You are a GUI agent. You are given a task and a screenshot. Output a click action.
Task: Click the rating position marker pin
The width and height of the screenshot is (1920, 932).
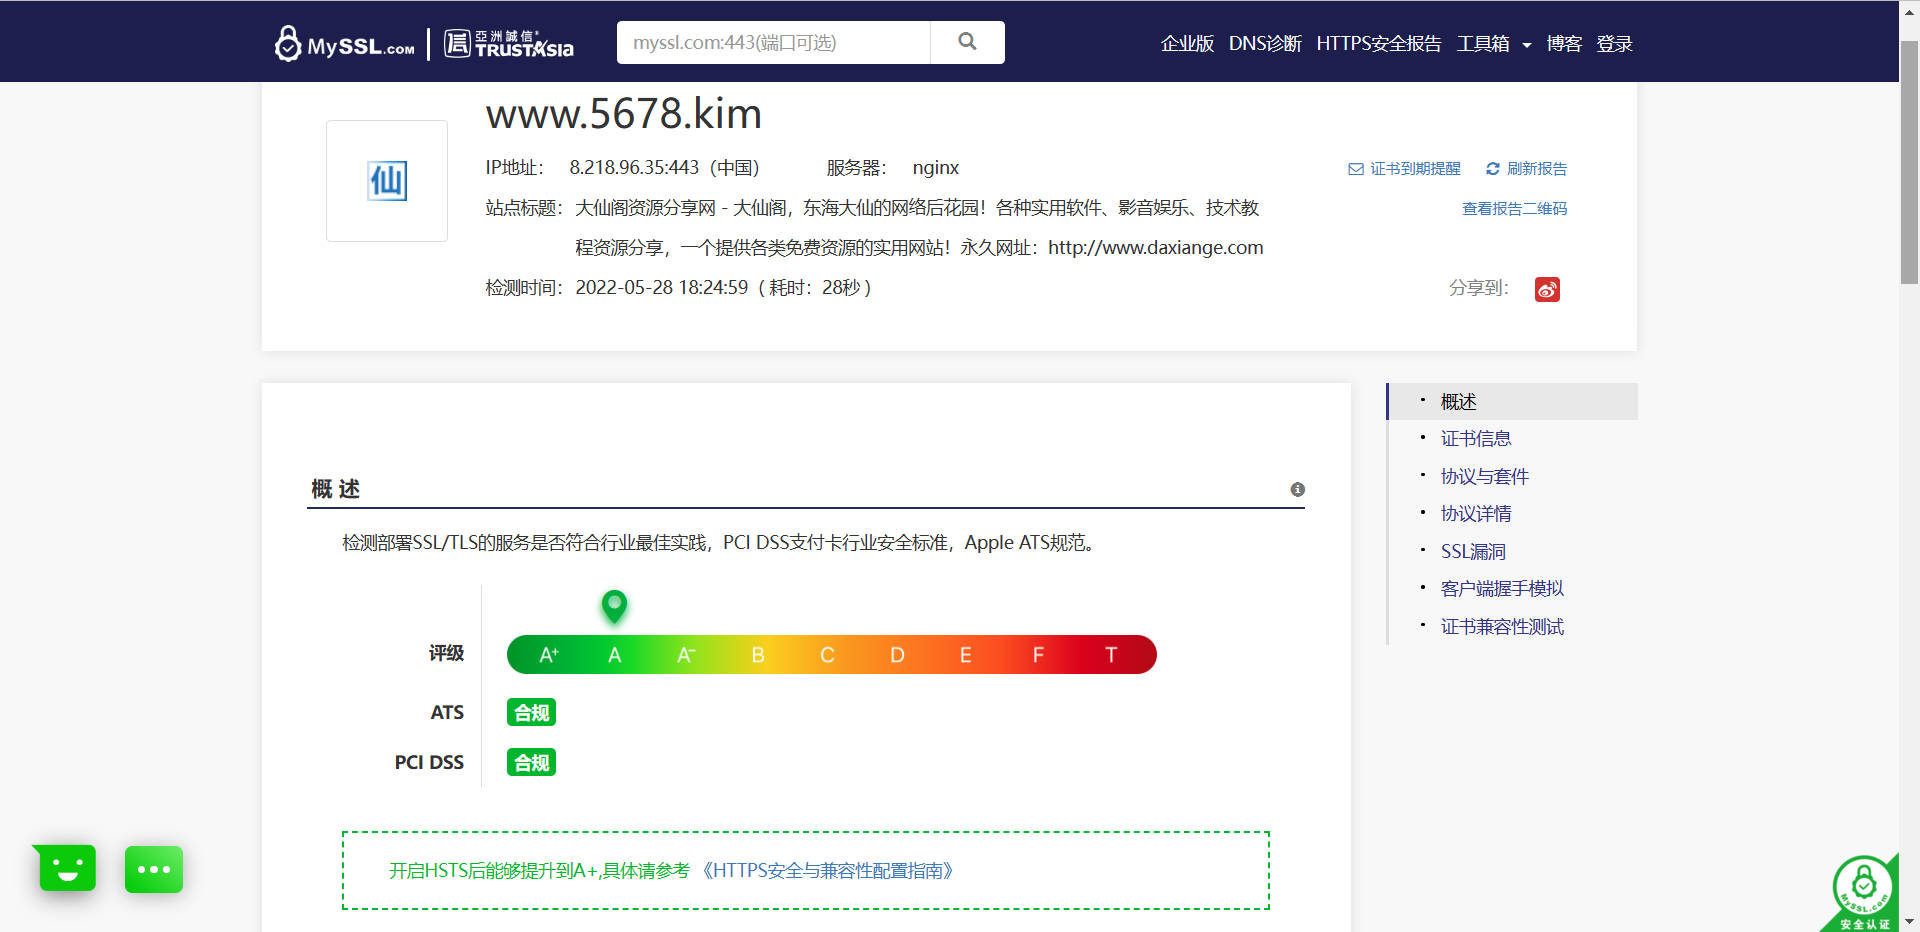pyautogui.click(x=614, y=606)
